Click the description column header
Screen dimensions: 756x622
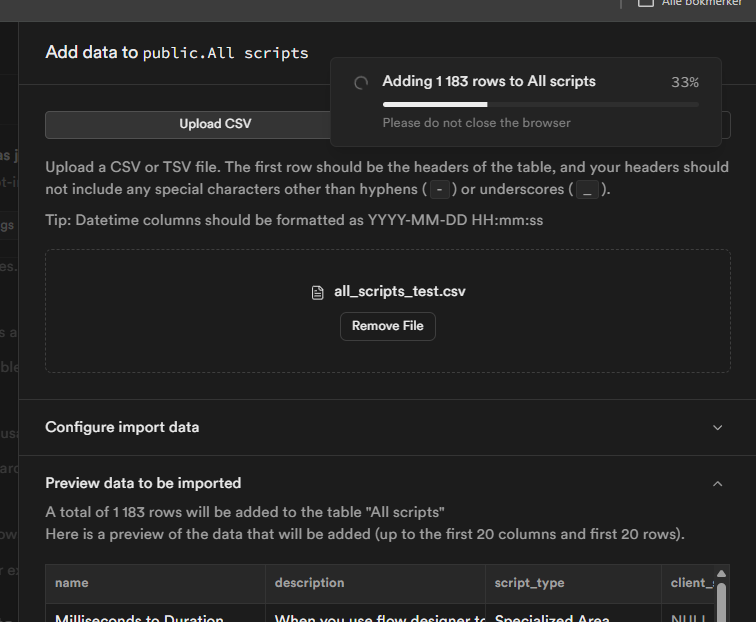coord(310,583)
